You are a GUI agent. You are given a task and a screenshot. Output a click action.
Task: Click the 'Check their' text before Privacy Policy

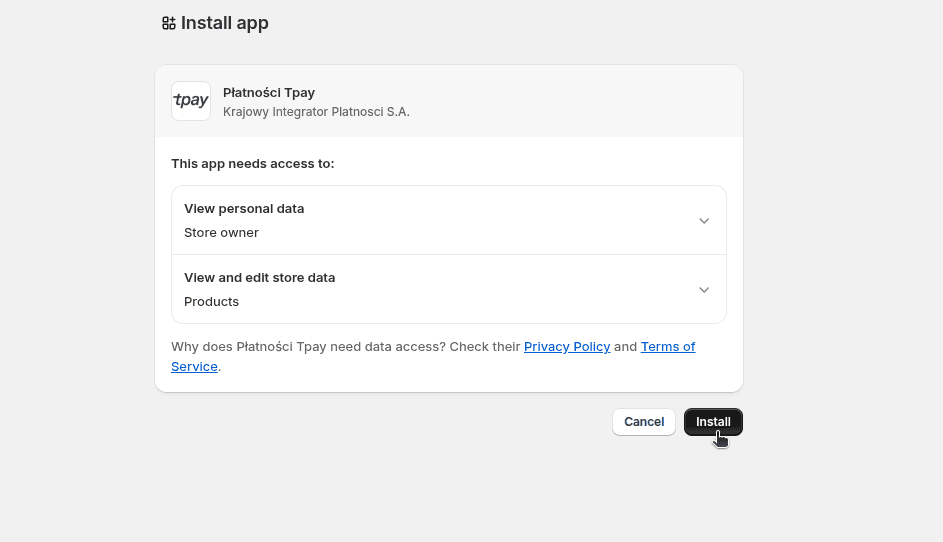[485, 346]
